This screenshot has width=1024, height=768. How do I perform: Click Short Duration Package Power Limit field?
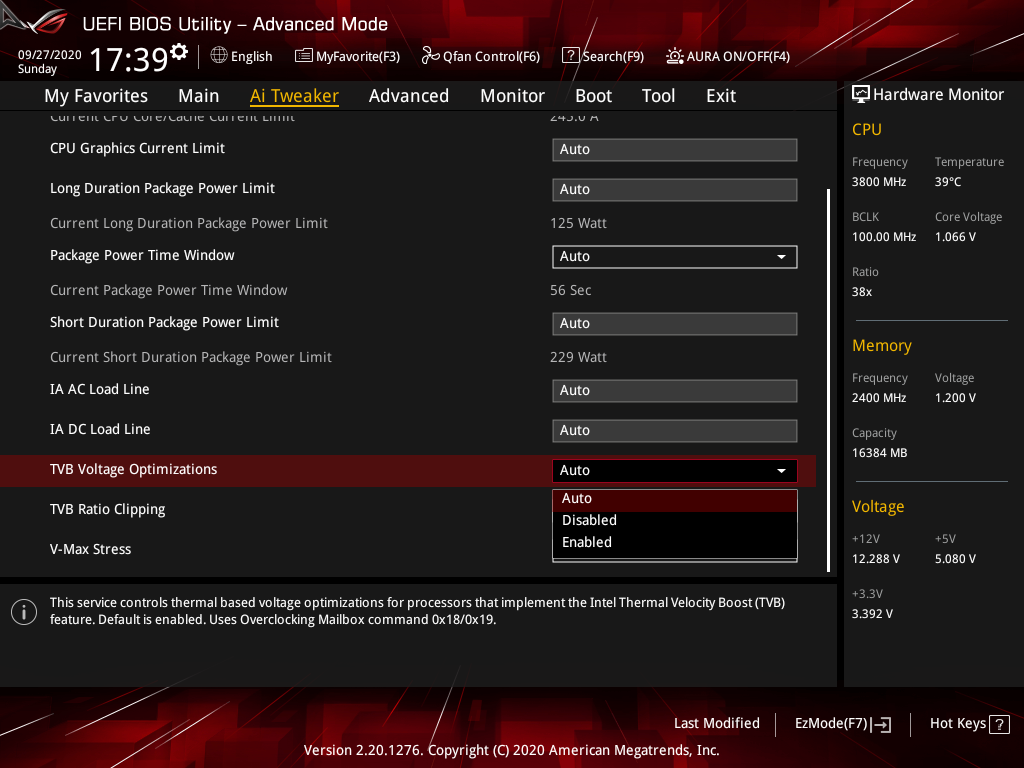point(675,323)
